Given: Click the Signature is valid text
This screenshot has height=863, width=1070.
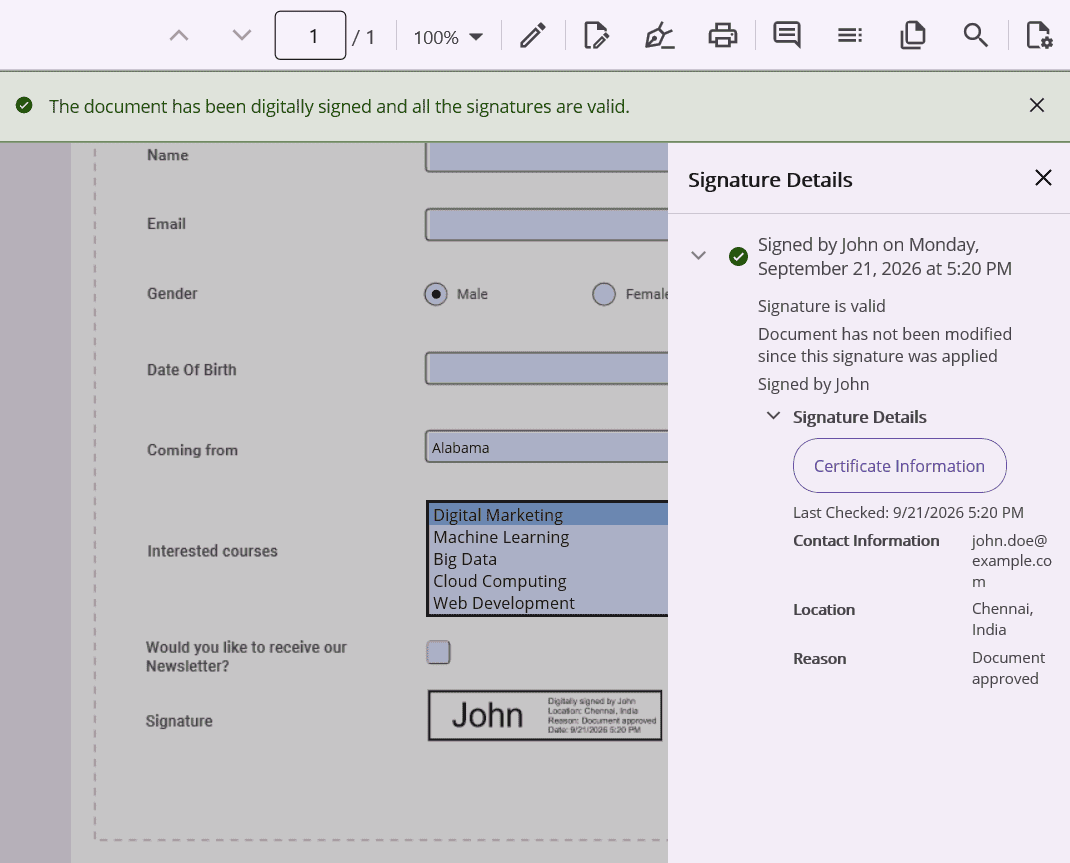Looking at the screenshot, I should tap(822, 306).
